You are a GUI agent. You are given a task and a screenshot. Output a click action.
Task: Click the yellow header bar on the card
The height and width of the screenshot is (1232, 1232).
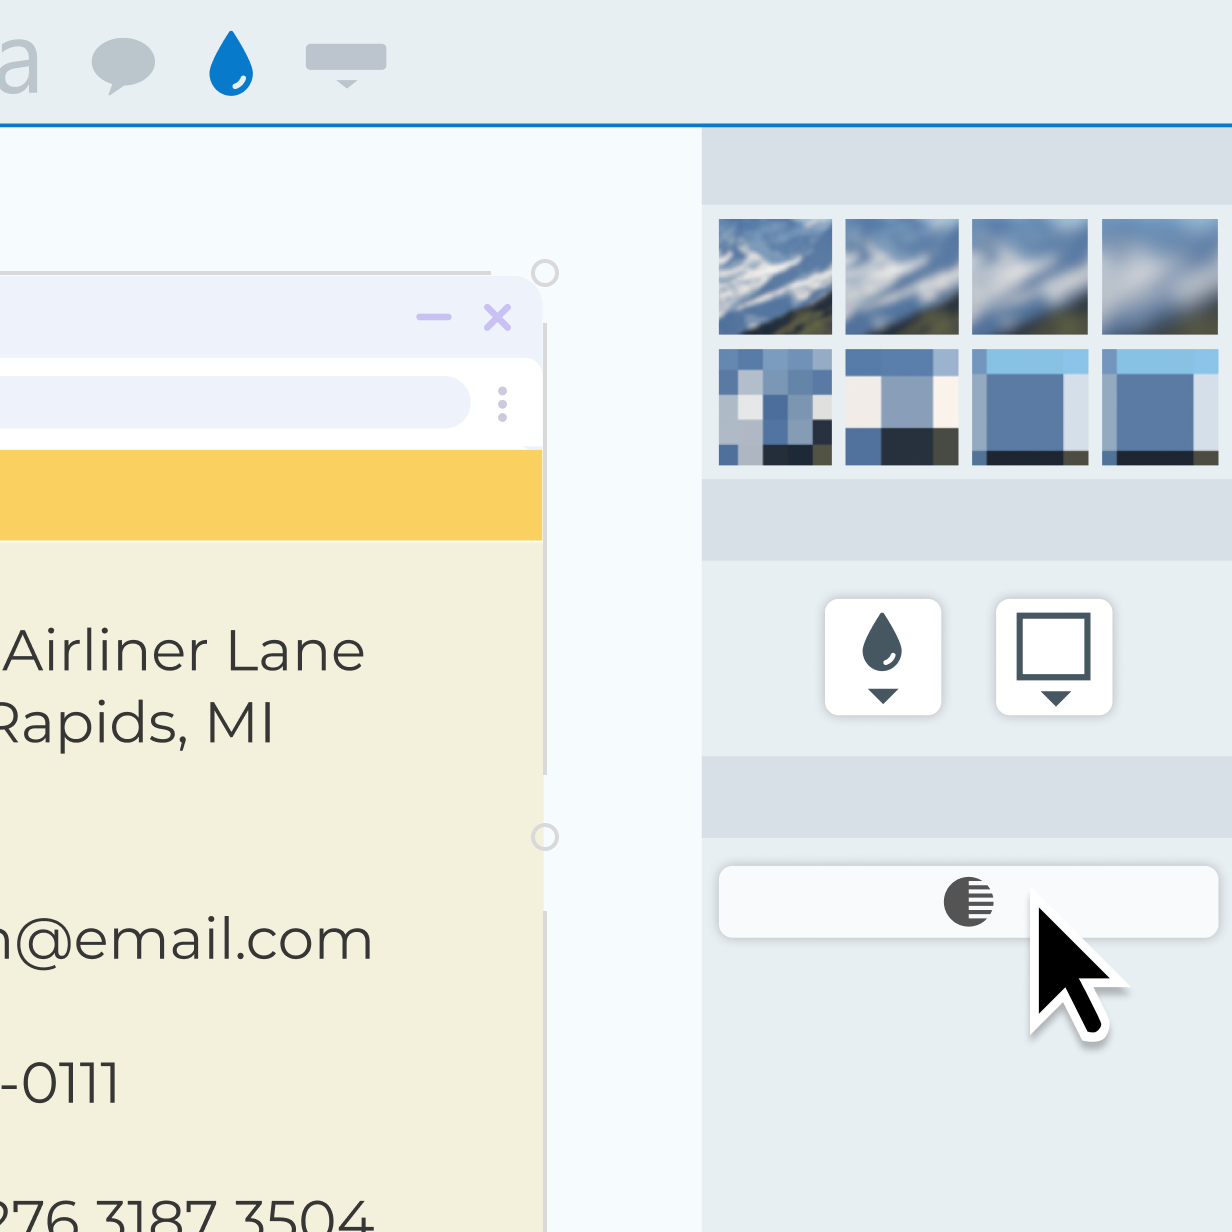click(x=270, y=495)
